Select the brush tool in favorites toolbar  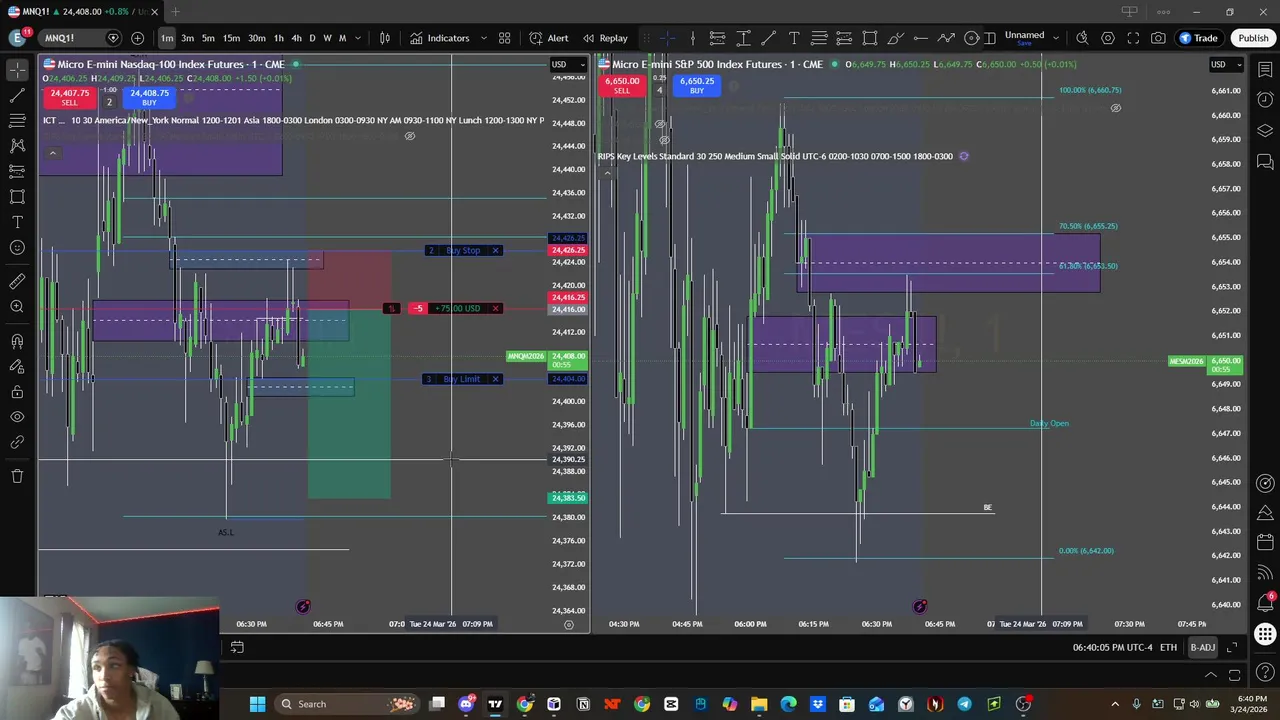pyautogui.click(x=895, y=38)
